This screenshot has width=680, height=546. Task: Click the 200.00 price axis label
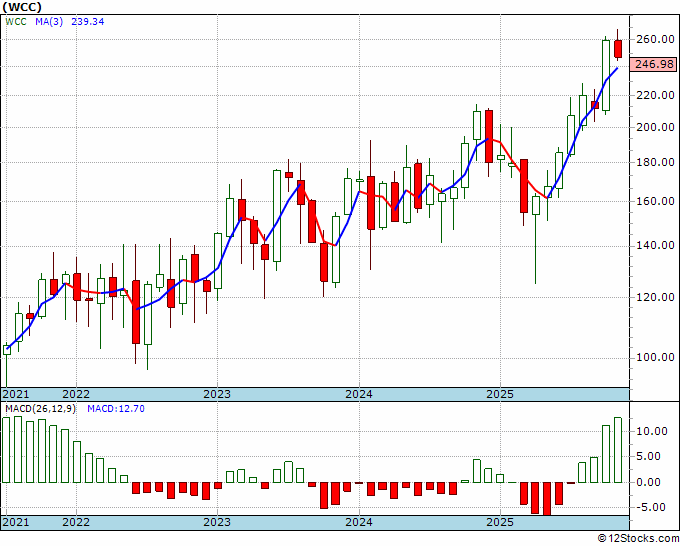(x=655, y=128)
